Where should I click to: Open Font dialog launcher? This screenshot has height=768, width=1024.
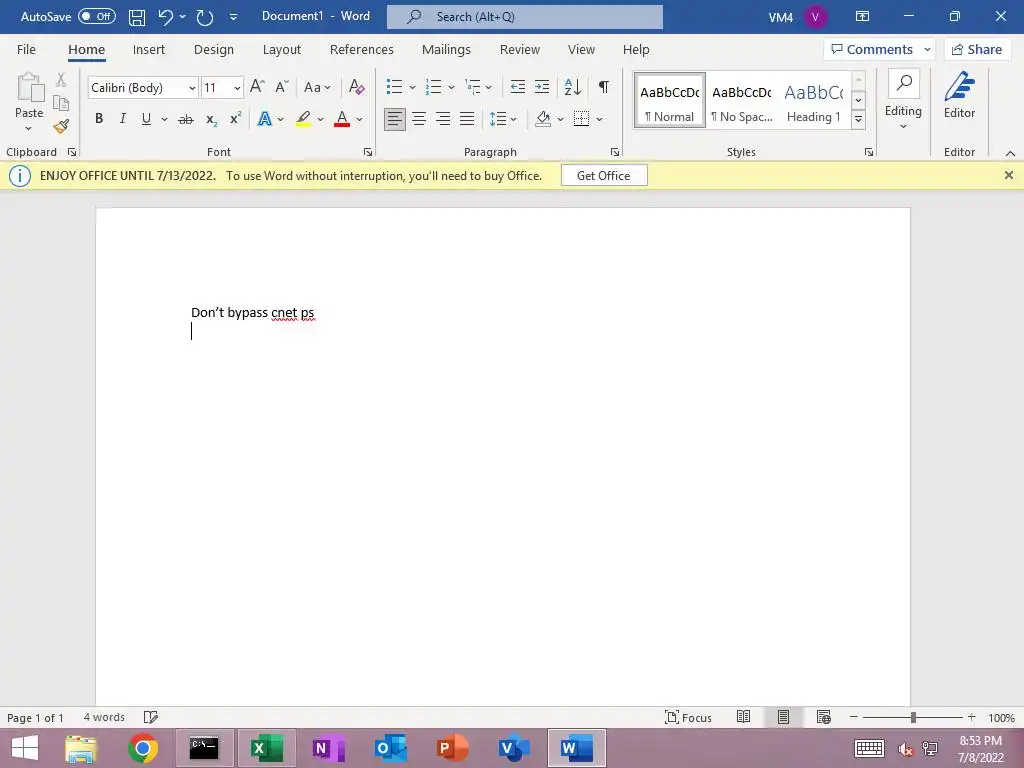pos(368,152)
